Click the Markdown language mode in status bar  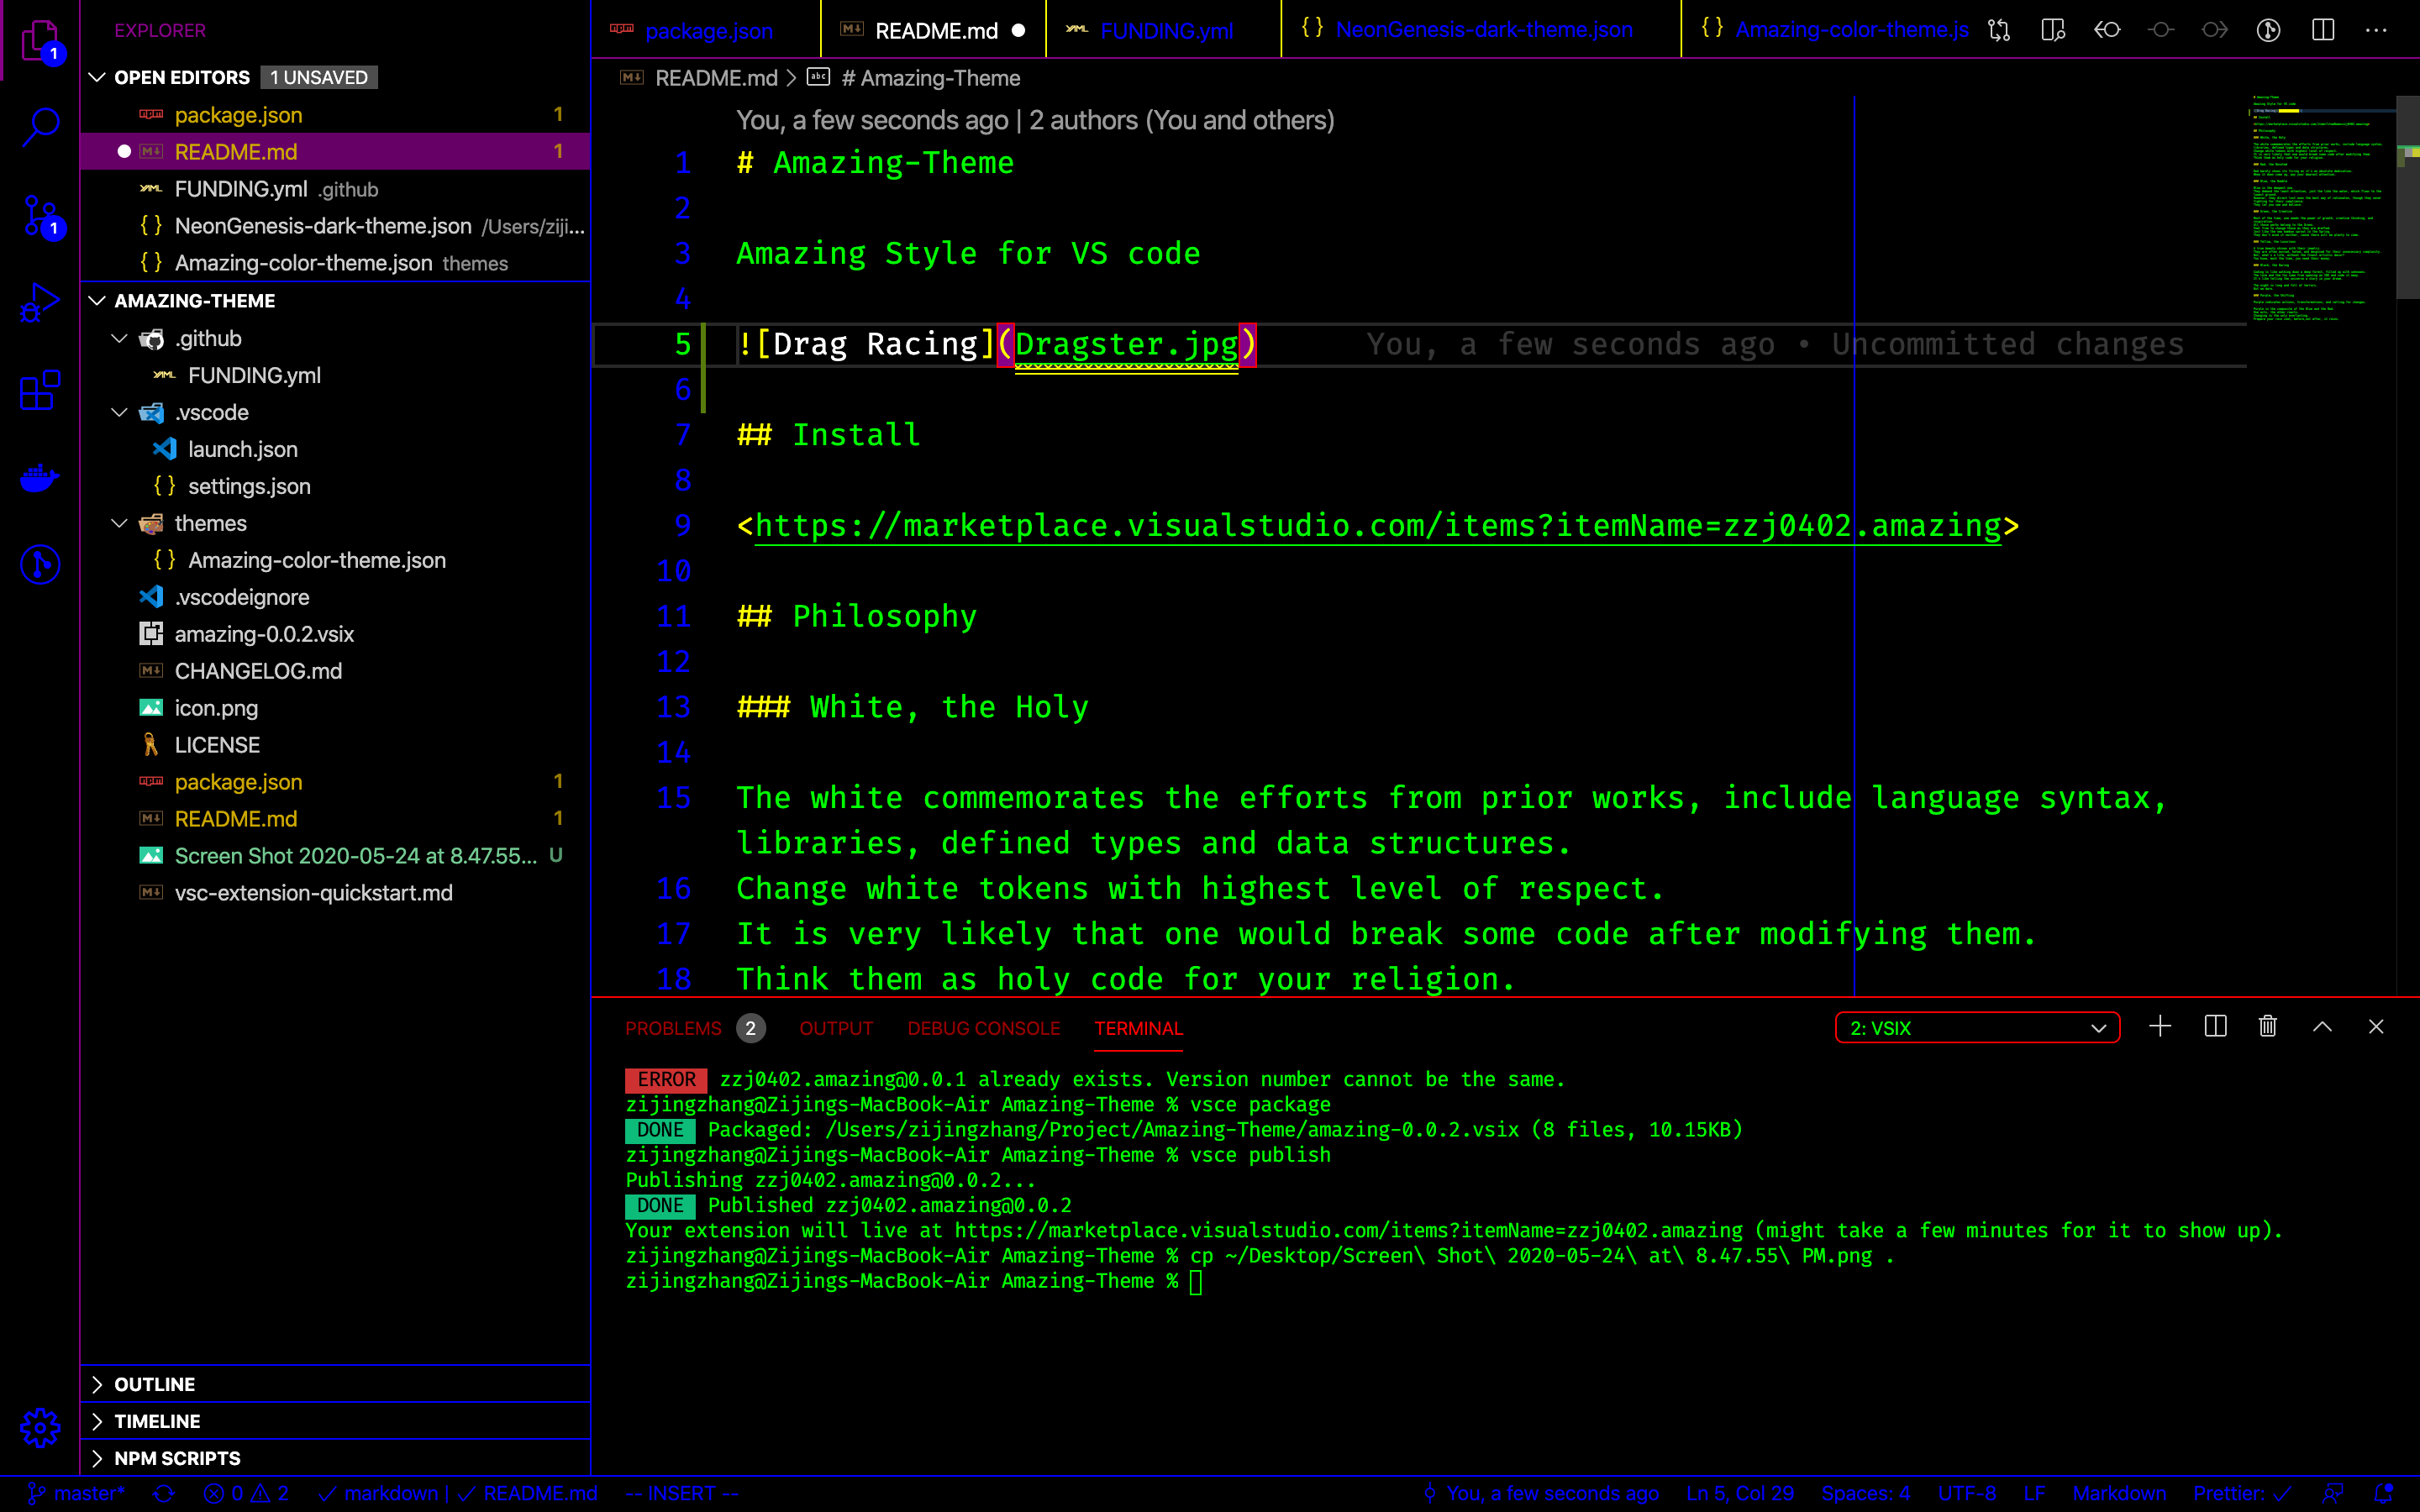tap(2118, 1493)
